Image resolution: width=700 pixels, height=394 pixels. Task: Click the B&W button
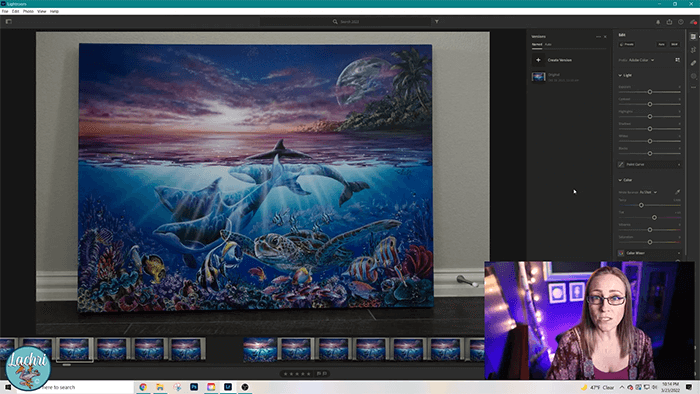tap(674, 44)
